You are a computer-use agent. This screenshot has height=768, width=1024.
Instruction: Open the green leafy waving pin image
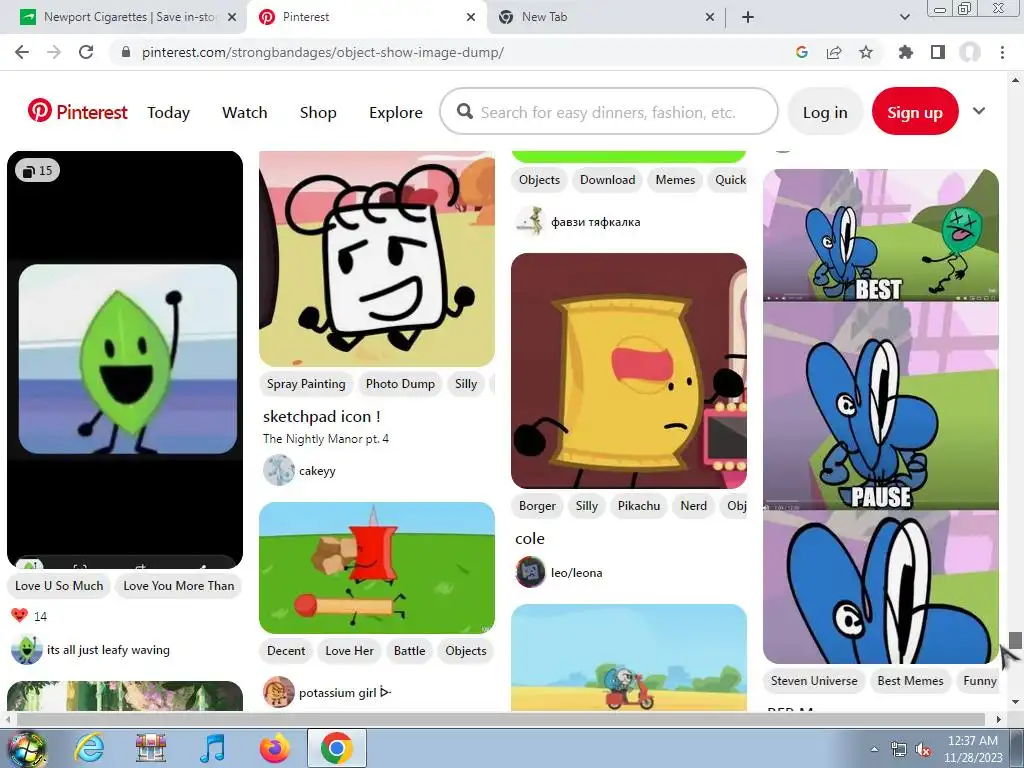click(125, 359)
